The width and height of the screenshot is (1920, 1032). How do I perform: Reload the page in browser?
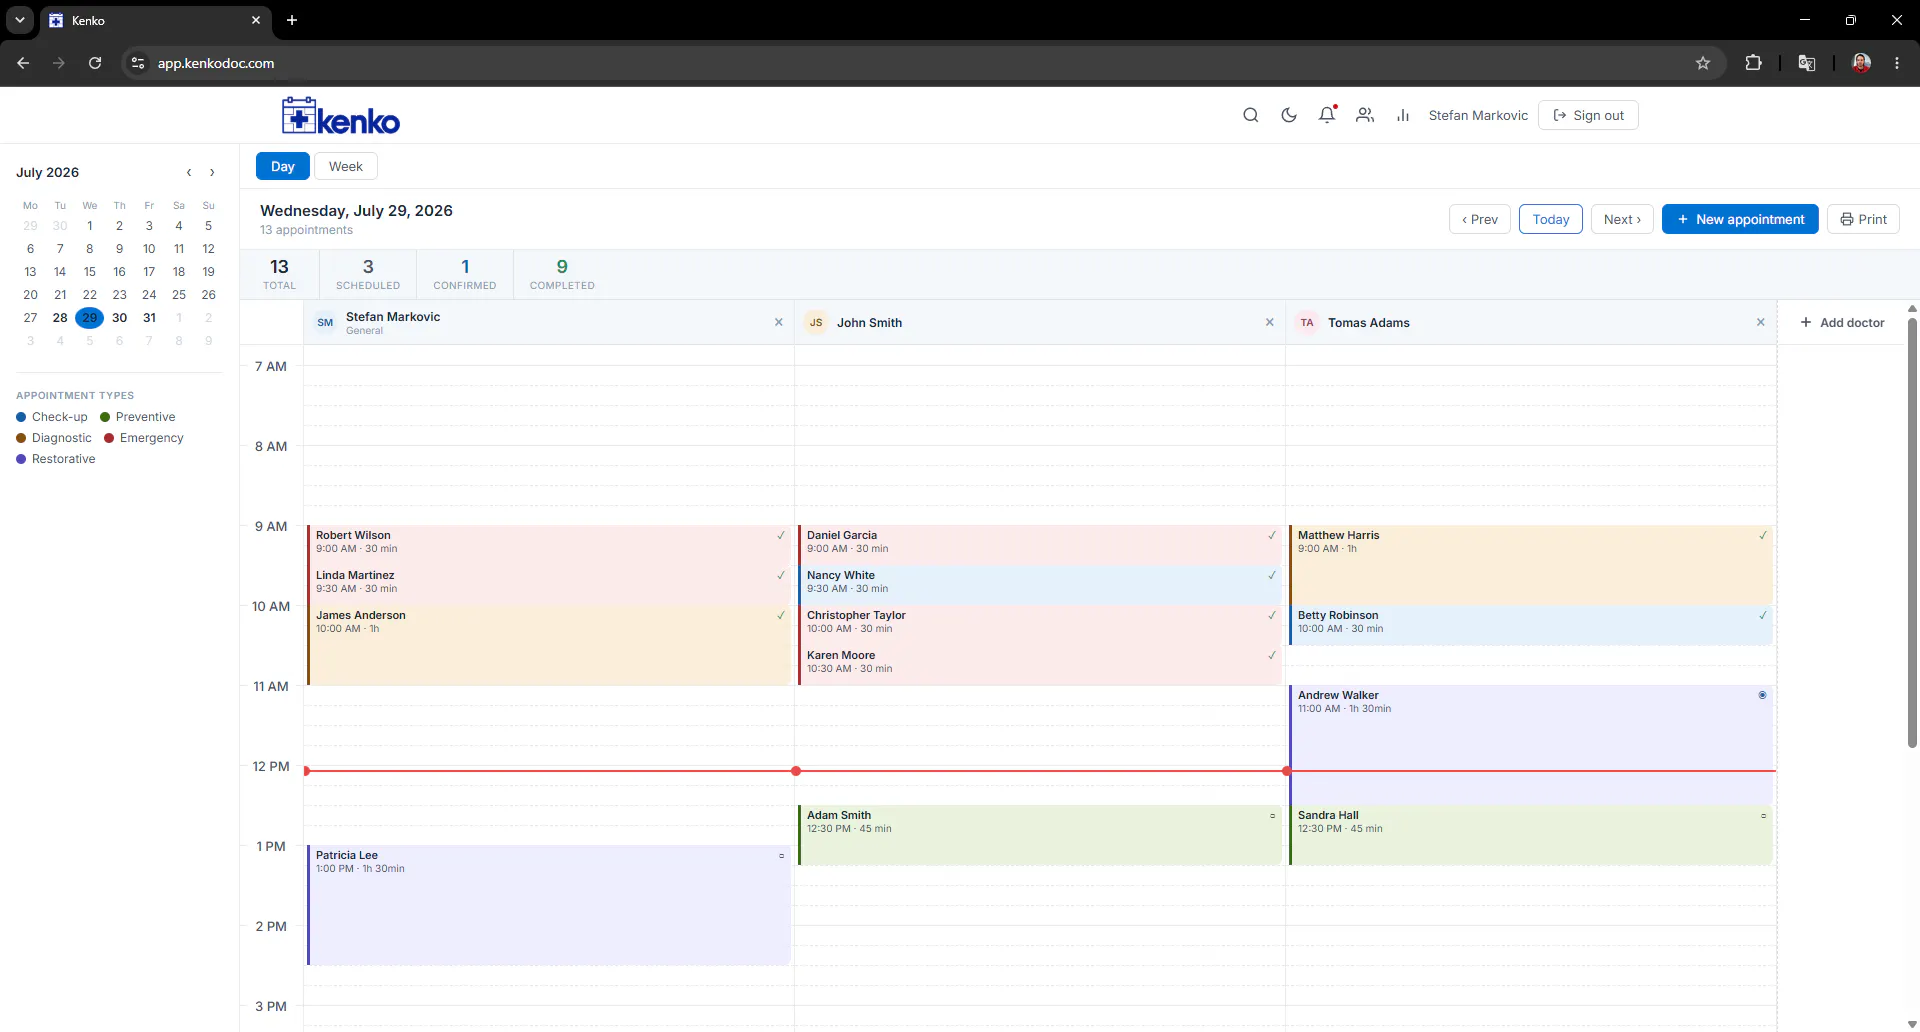(x=95, y=63)
